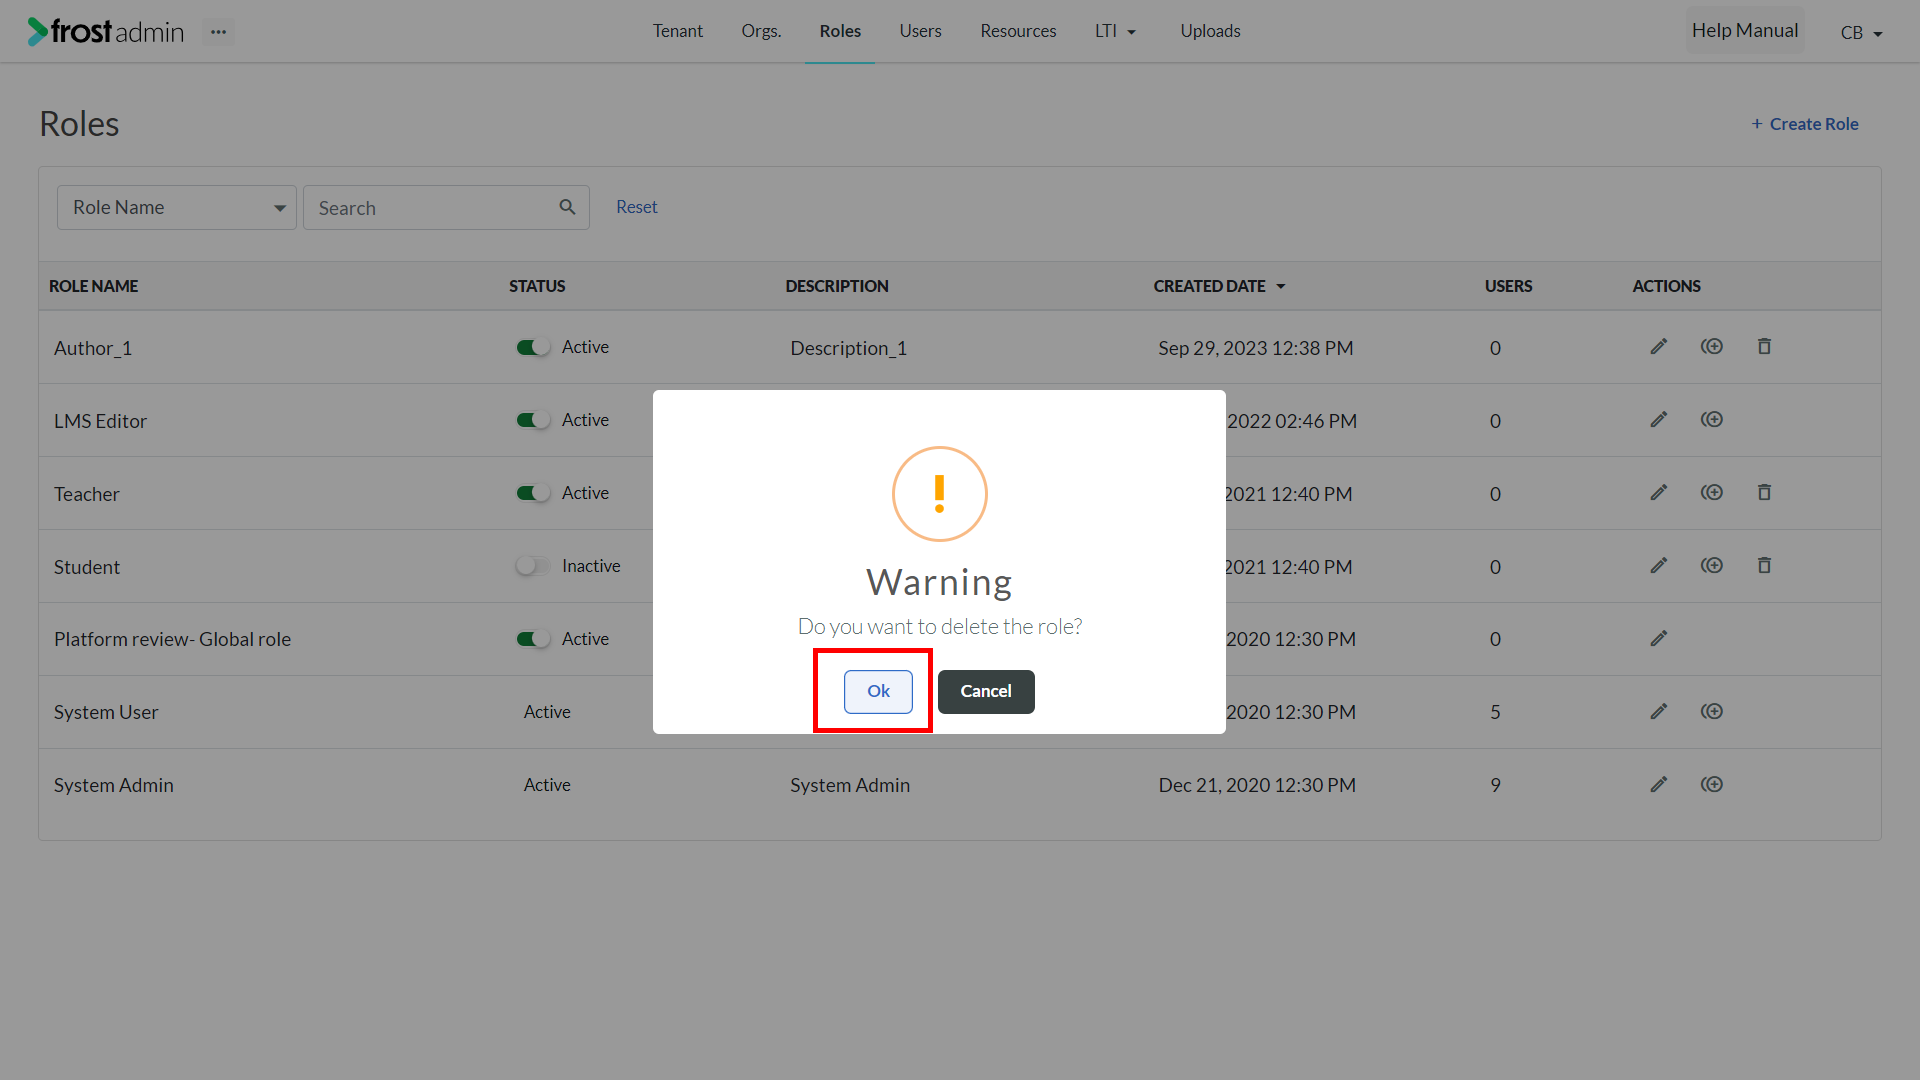
Task: Open the Orgs. tab
Action: point(761,31)
